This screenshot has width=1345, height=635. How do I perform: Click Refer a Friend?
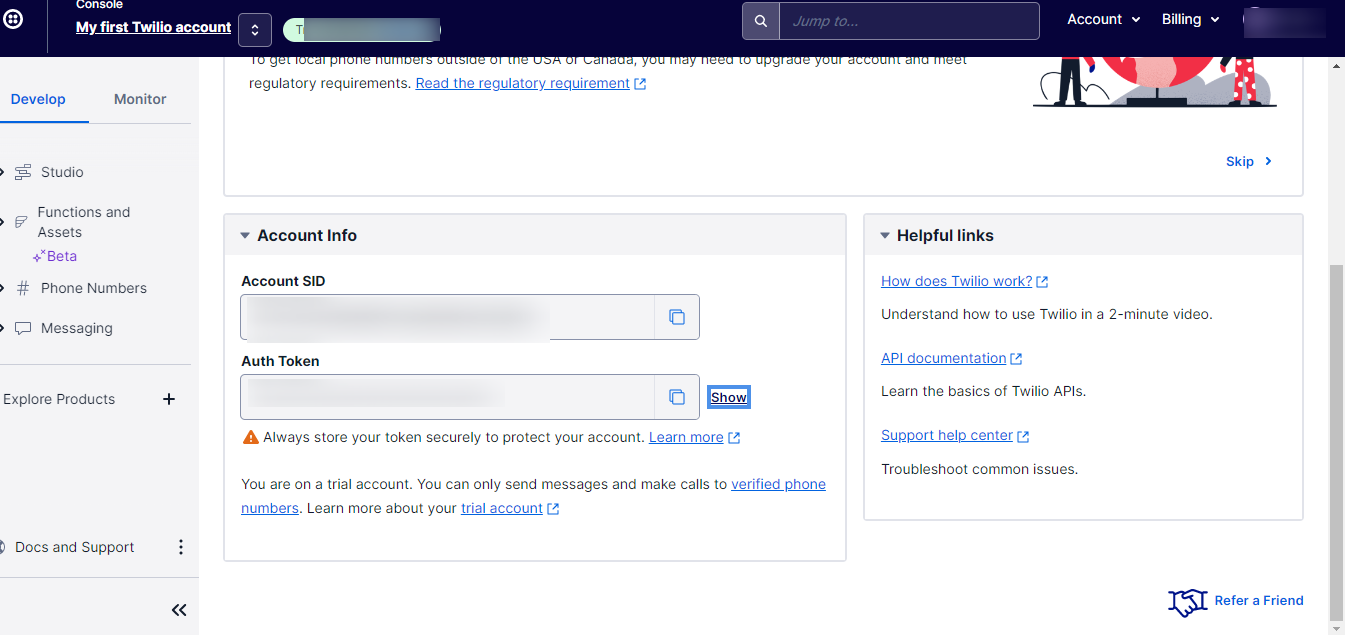pos(1259,601)
